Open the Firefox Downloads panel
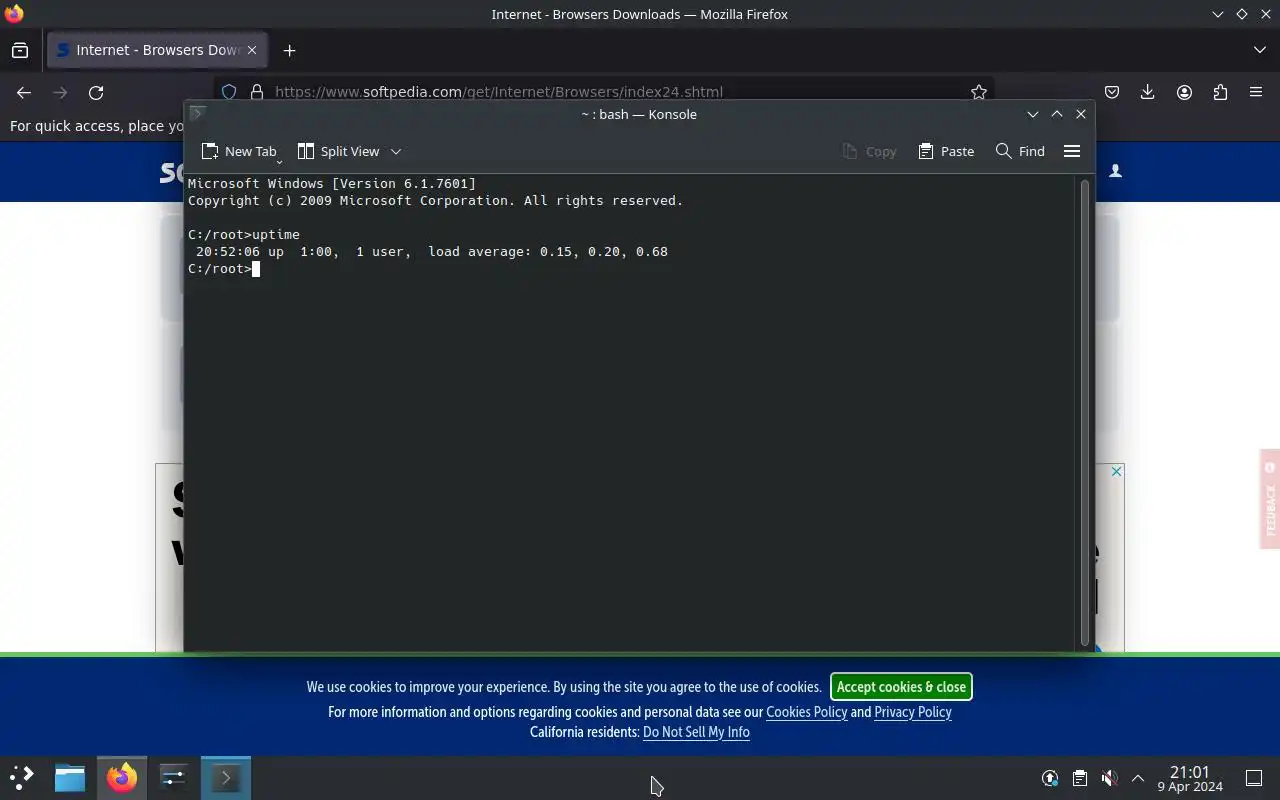Viewport: 1280px width, 800px height. 1148,92
